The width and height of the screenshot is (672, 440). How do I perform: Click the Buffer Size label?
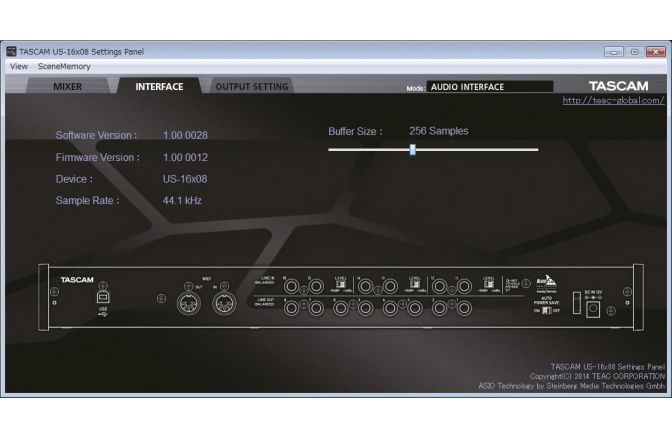[x=355, y=132]
